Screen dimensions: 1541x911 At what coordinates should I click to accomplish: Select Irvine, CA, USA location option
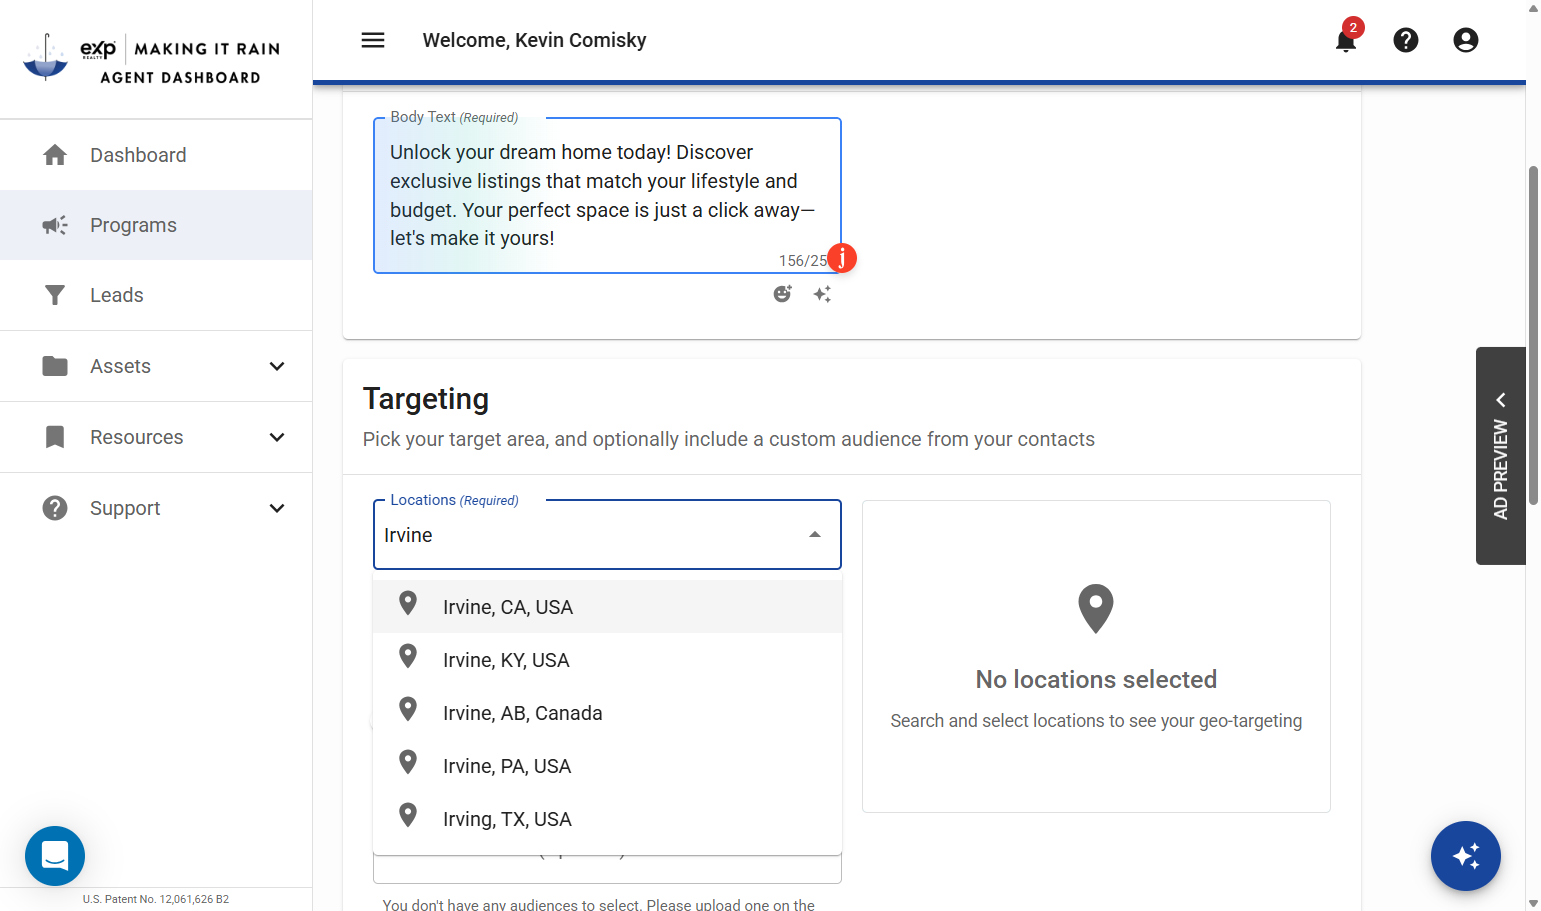(607, 607)
